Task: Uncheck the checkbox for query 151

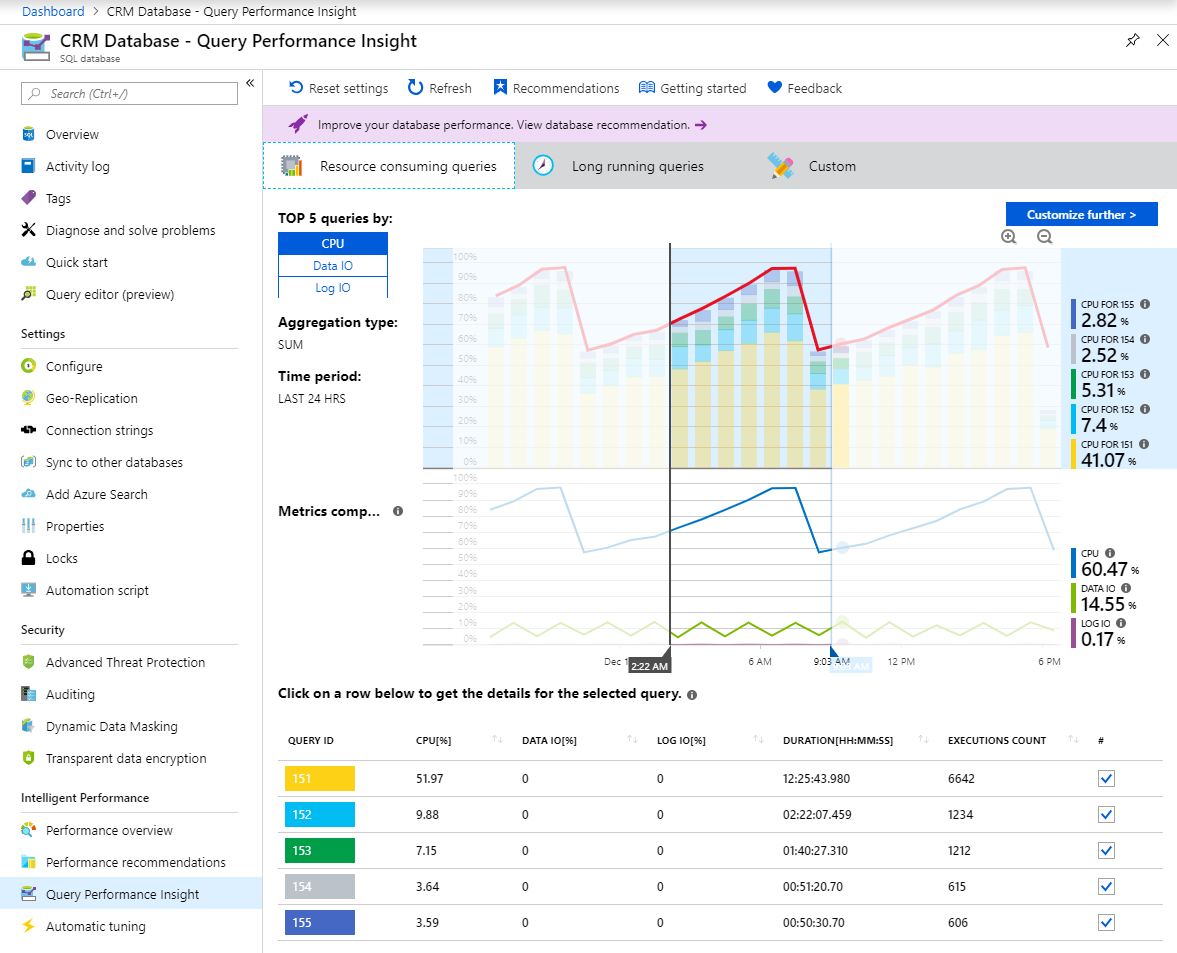Action: pos(1106,779)
